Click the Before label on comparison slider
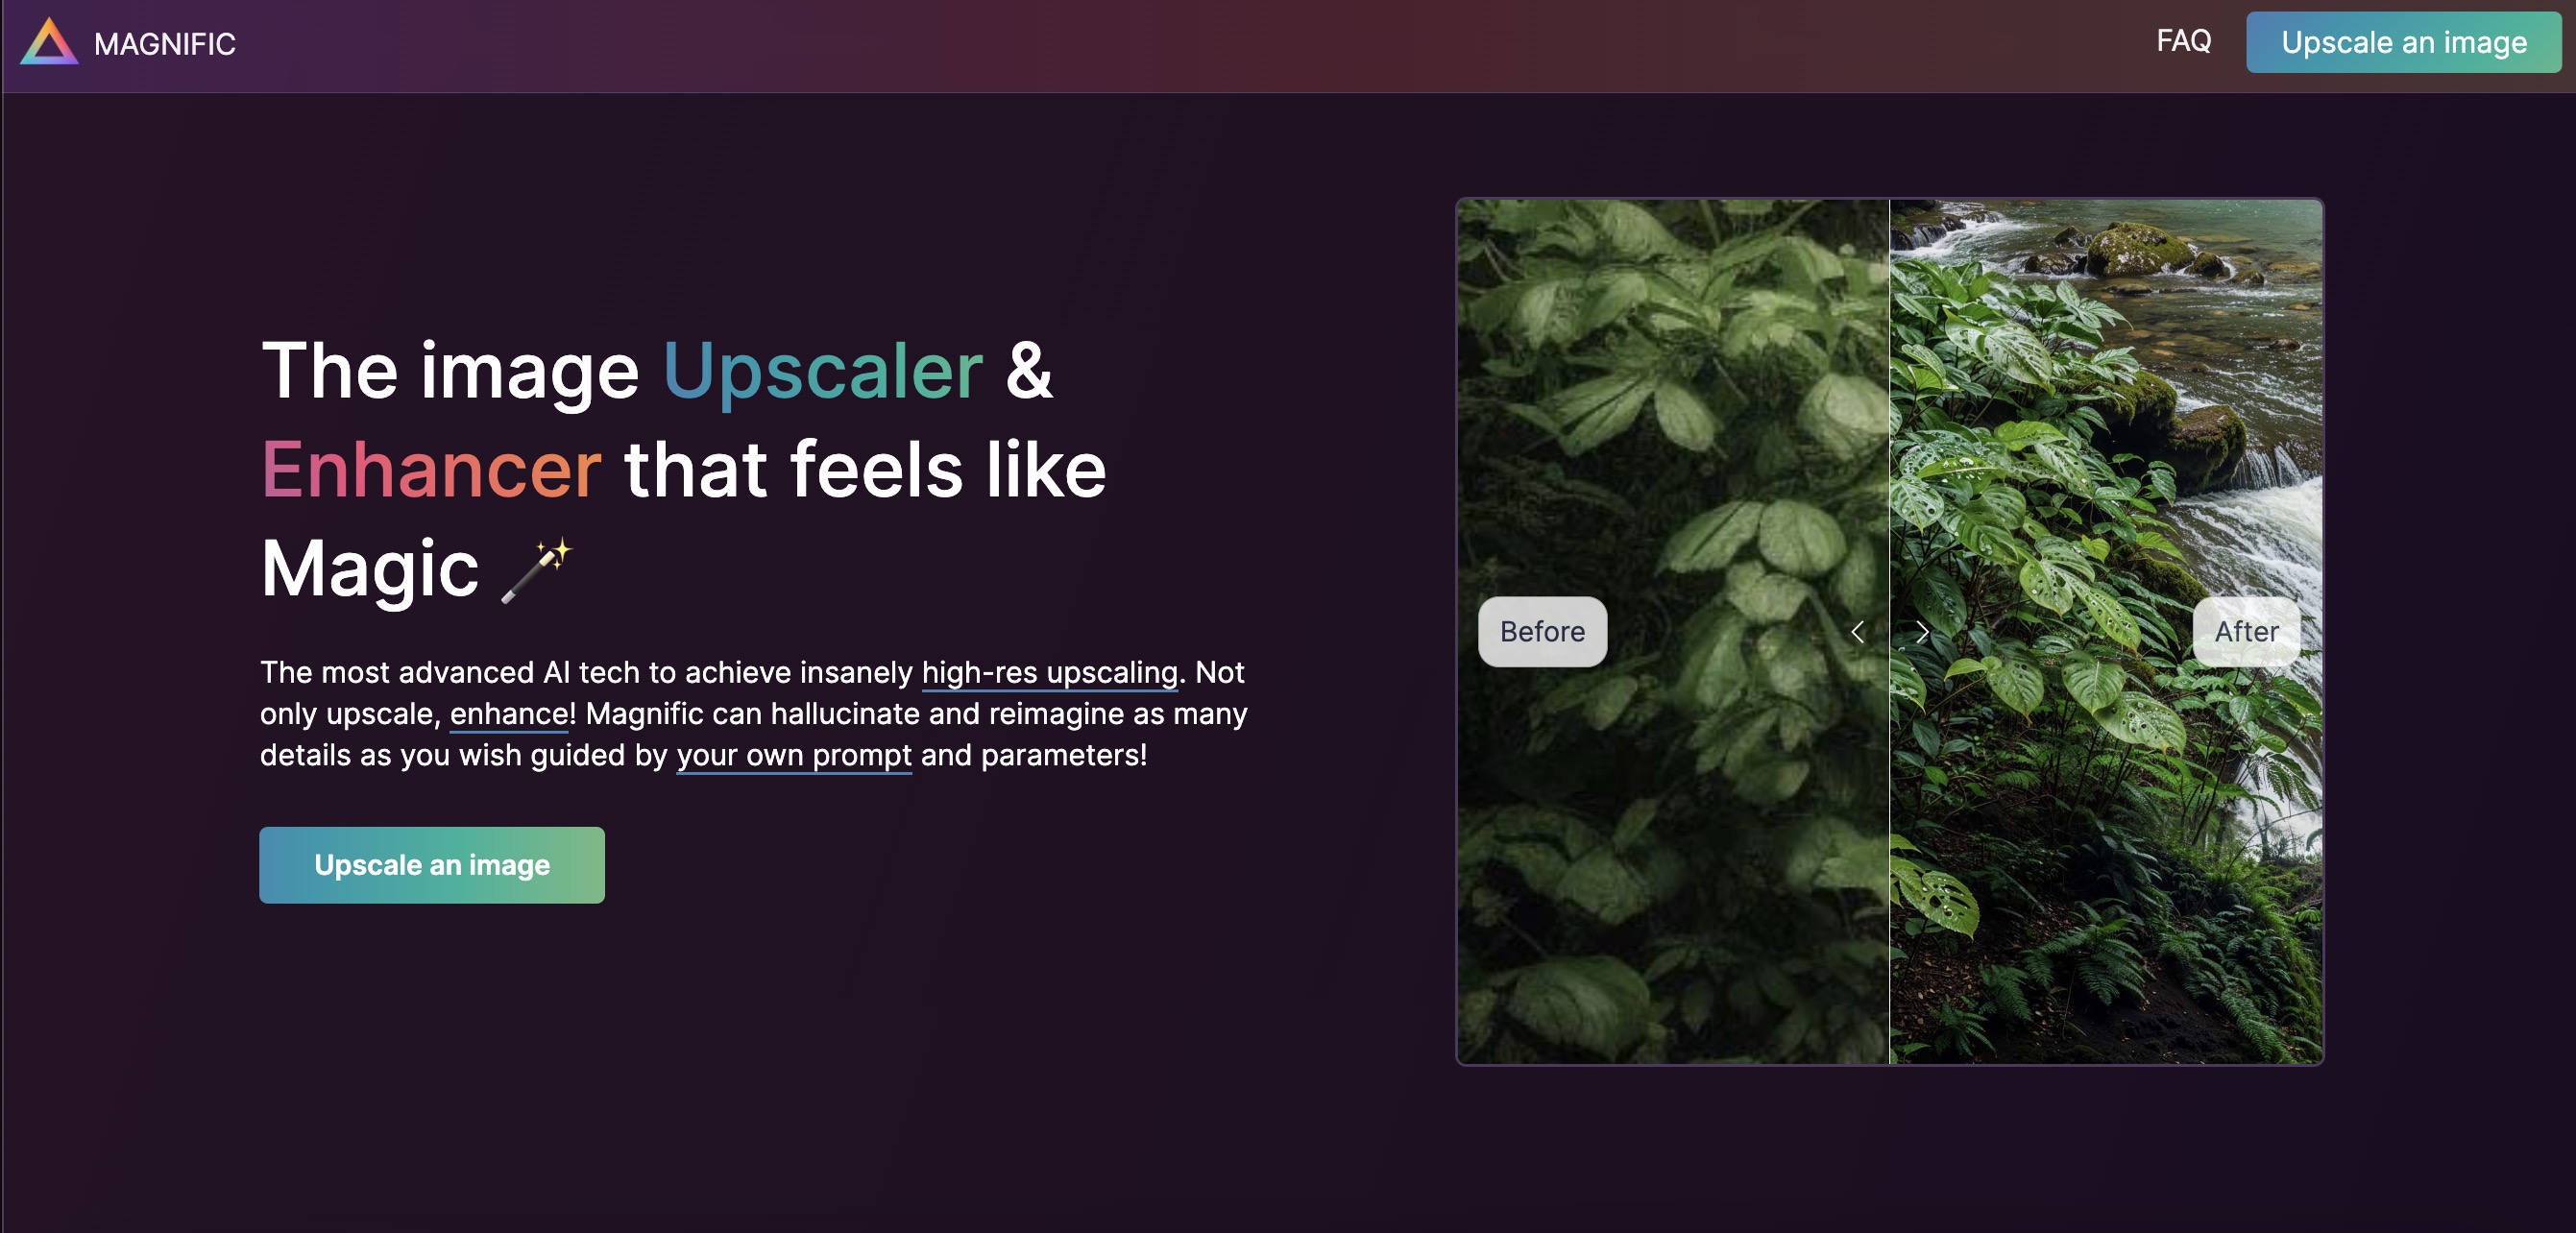This screenshot has height=1233, width=2576. coord(1541,631)
